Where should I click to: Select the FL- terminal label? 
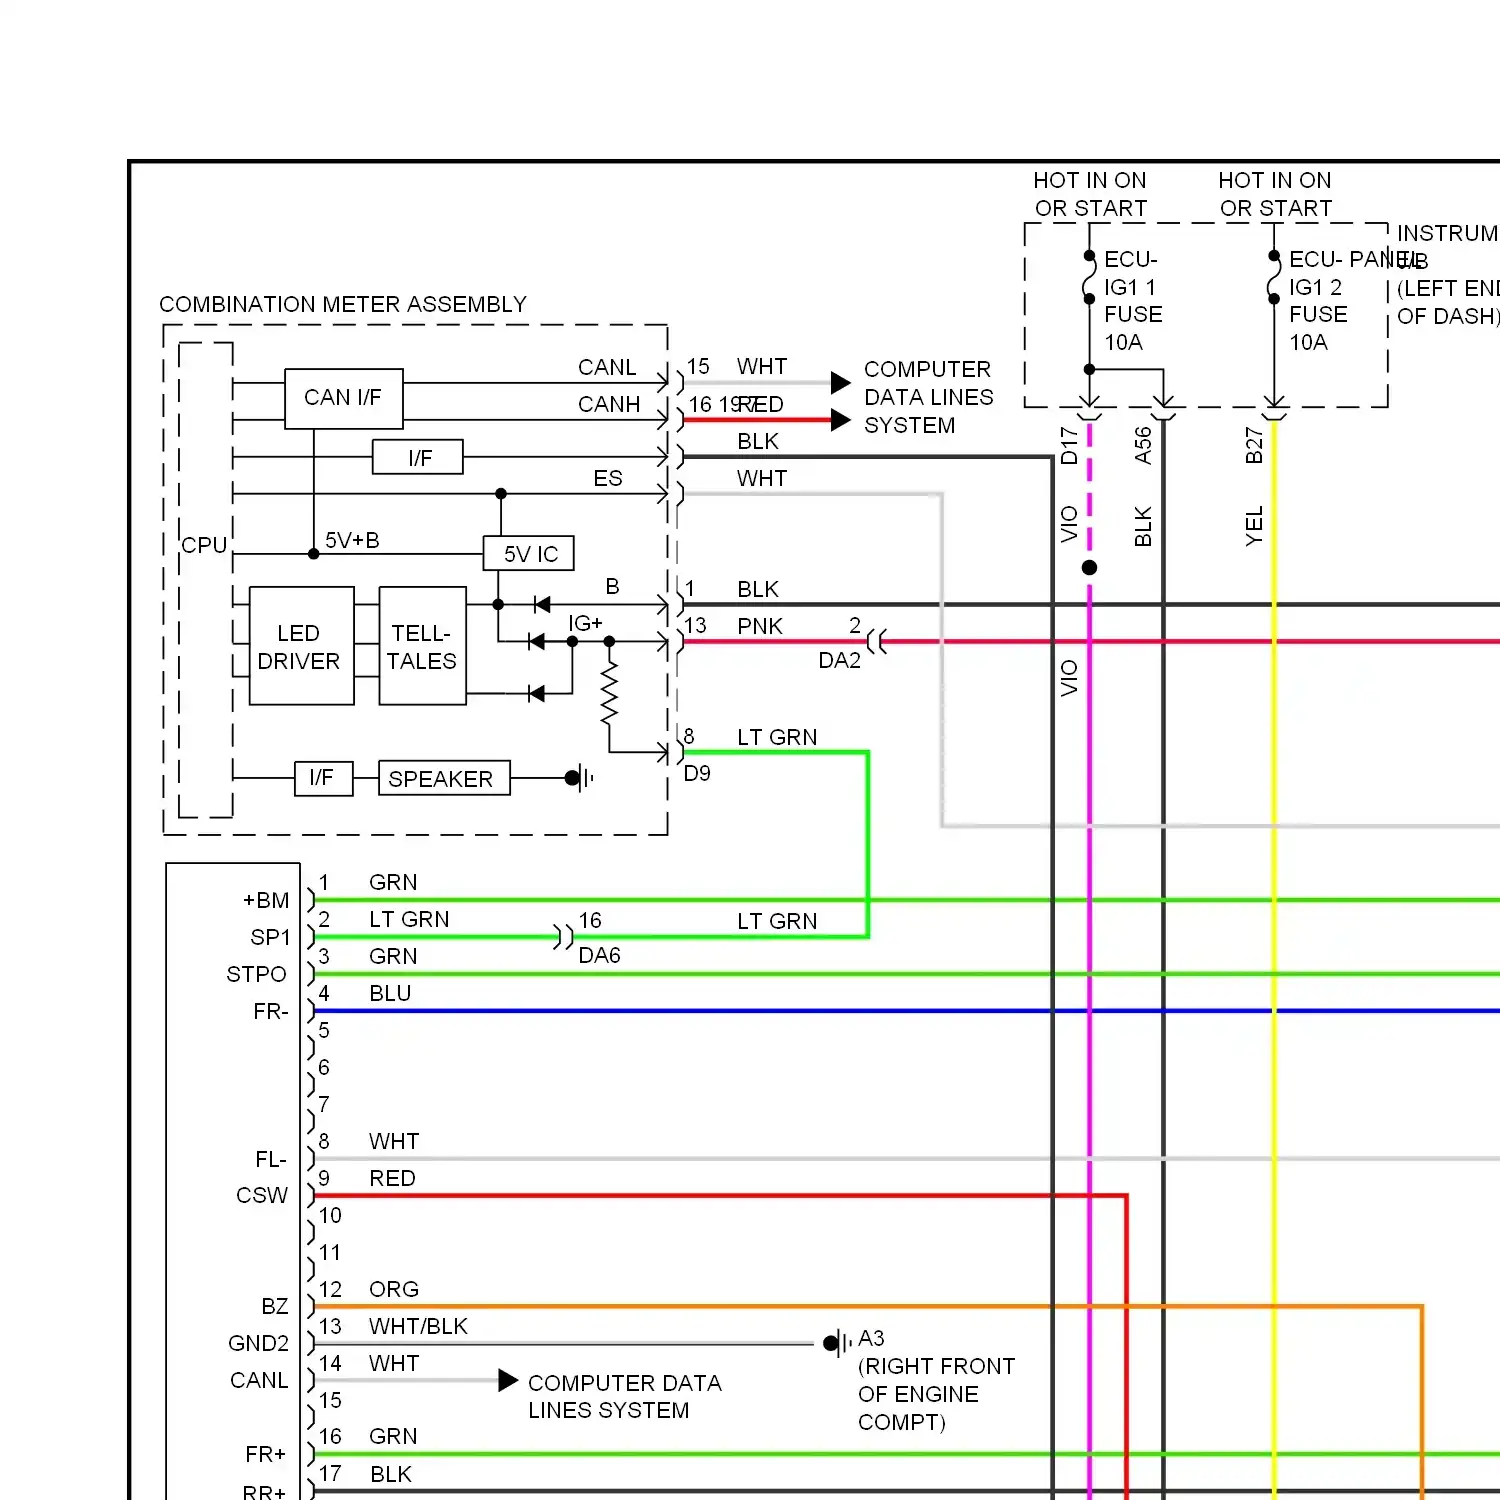tap(271, 1159)
